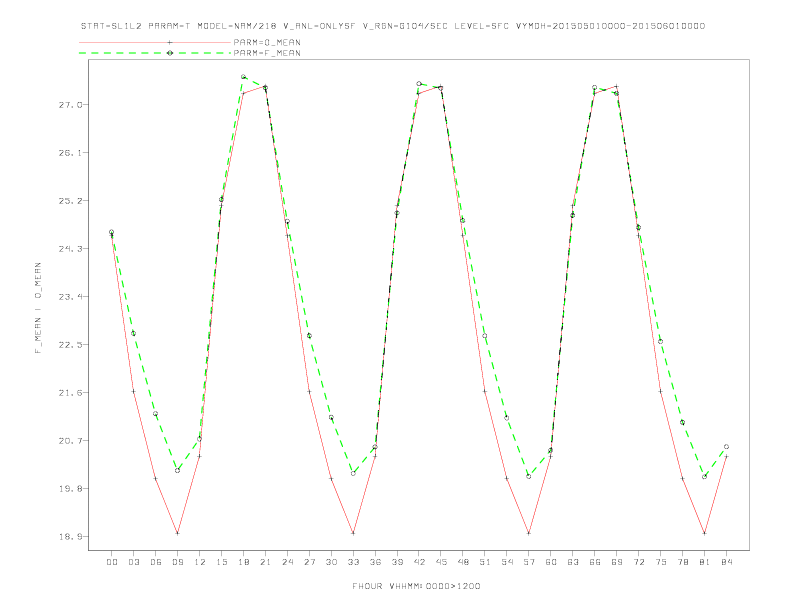The width and height of the screenshot is (792, 612).
Task: Click the green F_MEAN circle marker at hour 84
Action: [726, 447]
